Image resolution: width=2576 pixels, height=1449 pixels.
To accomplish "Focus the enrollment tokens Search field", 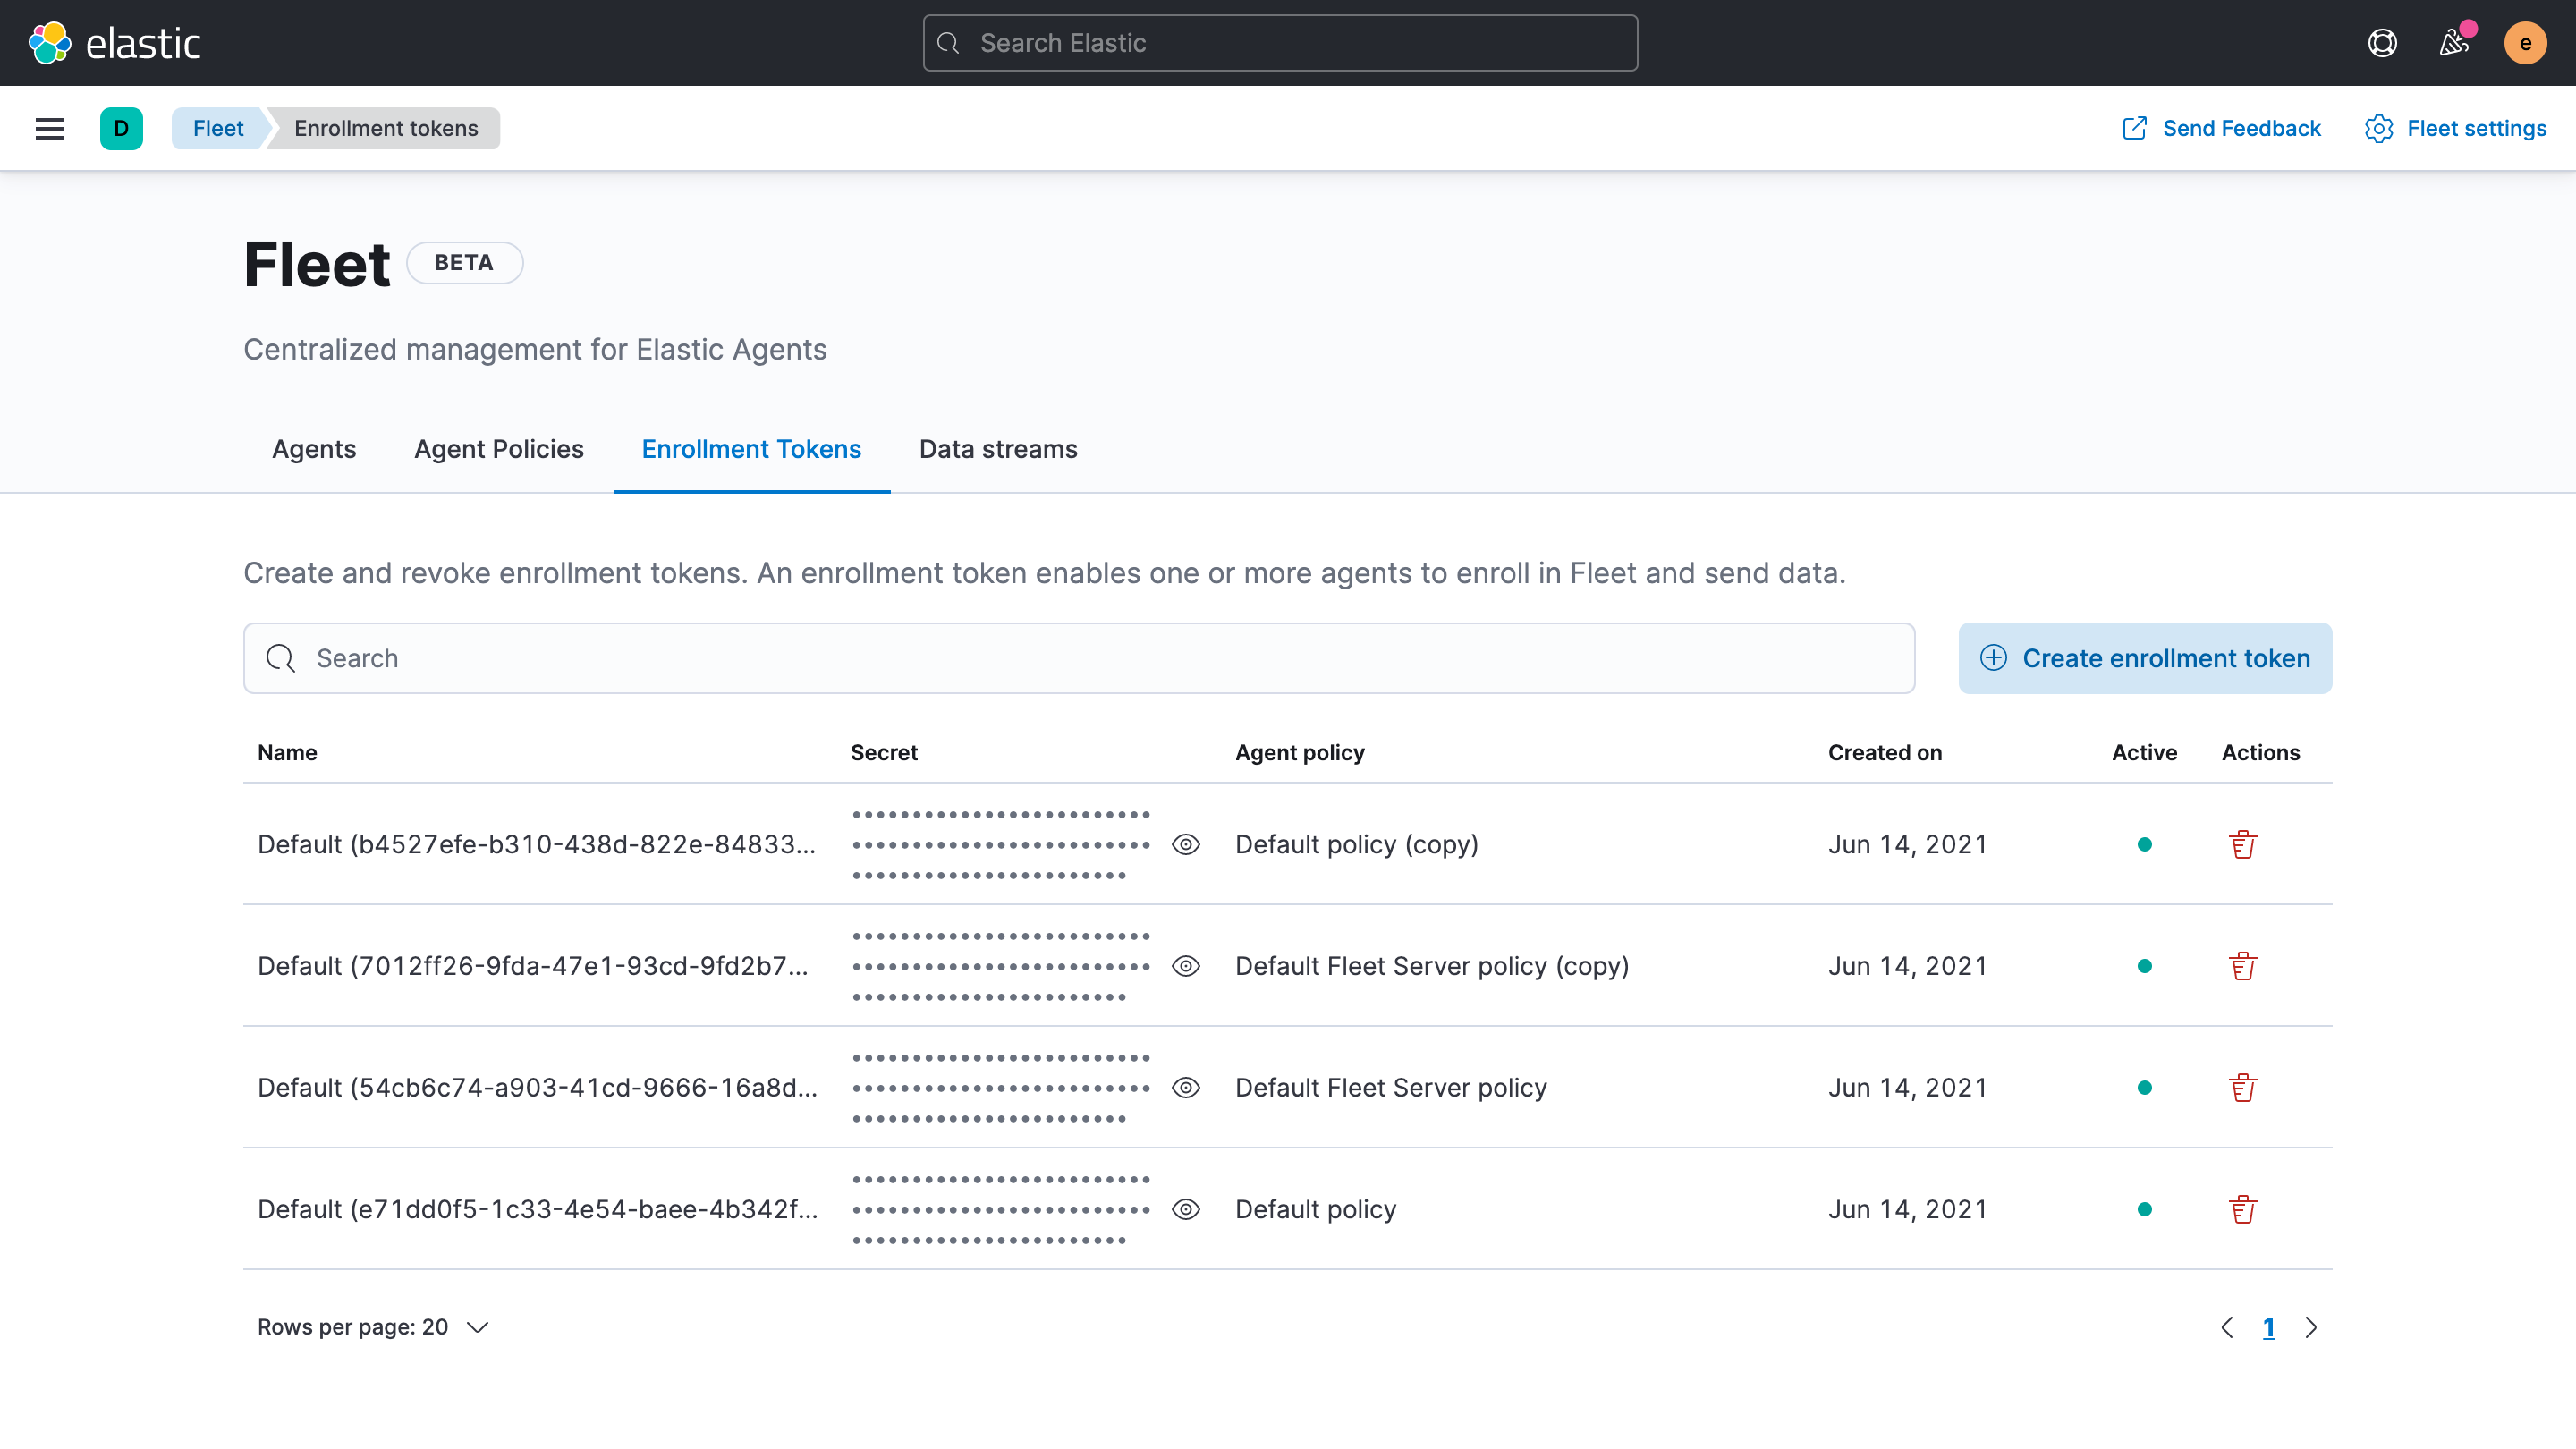I will (1078, 658).
